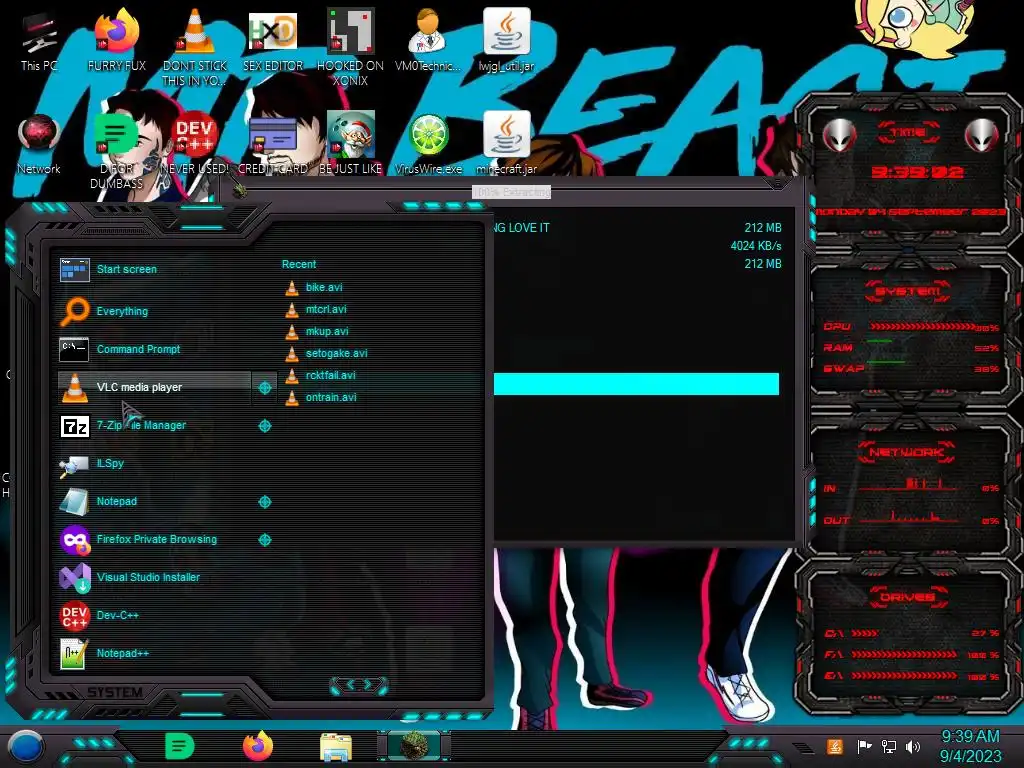Open network tray icon
The width and height of the screenshot is (1024, 768).
[888, 746]
